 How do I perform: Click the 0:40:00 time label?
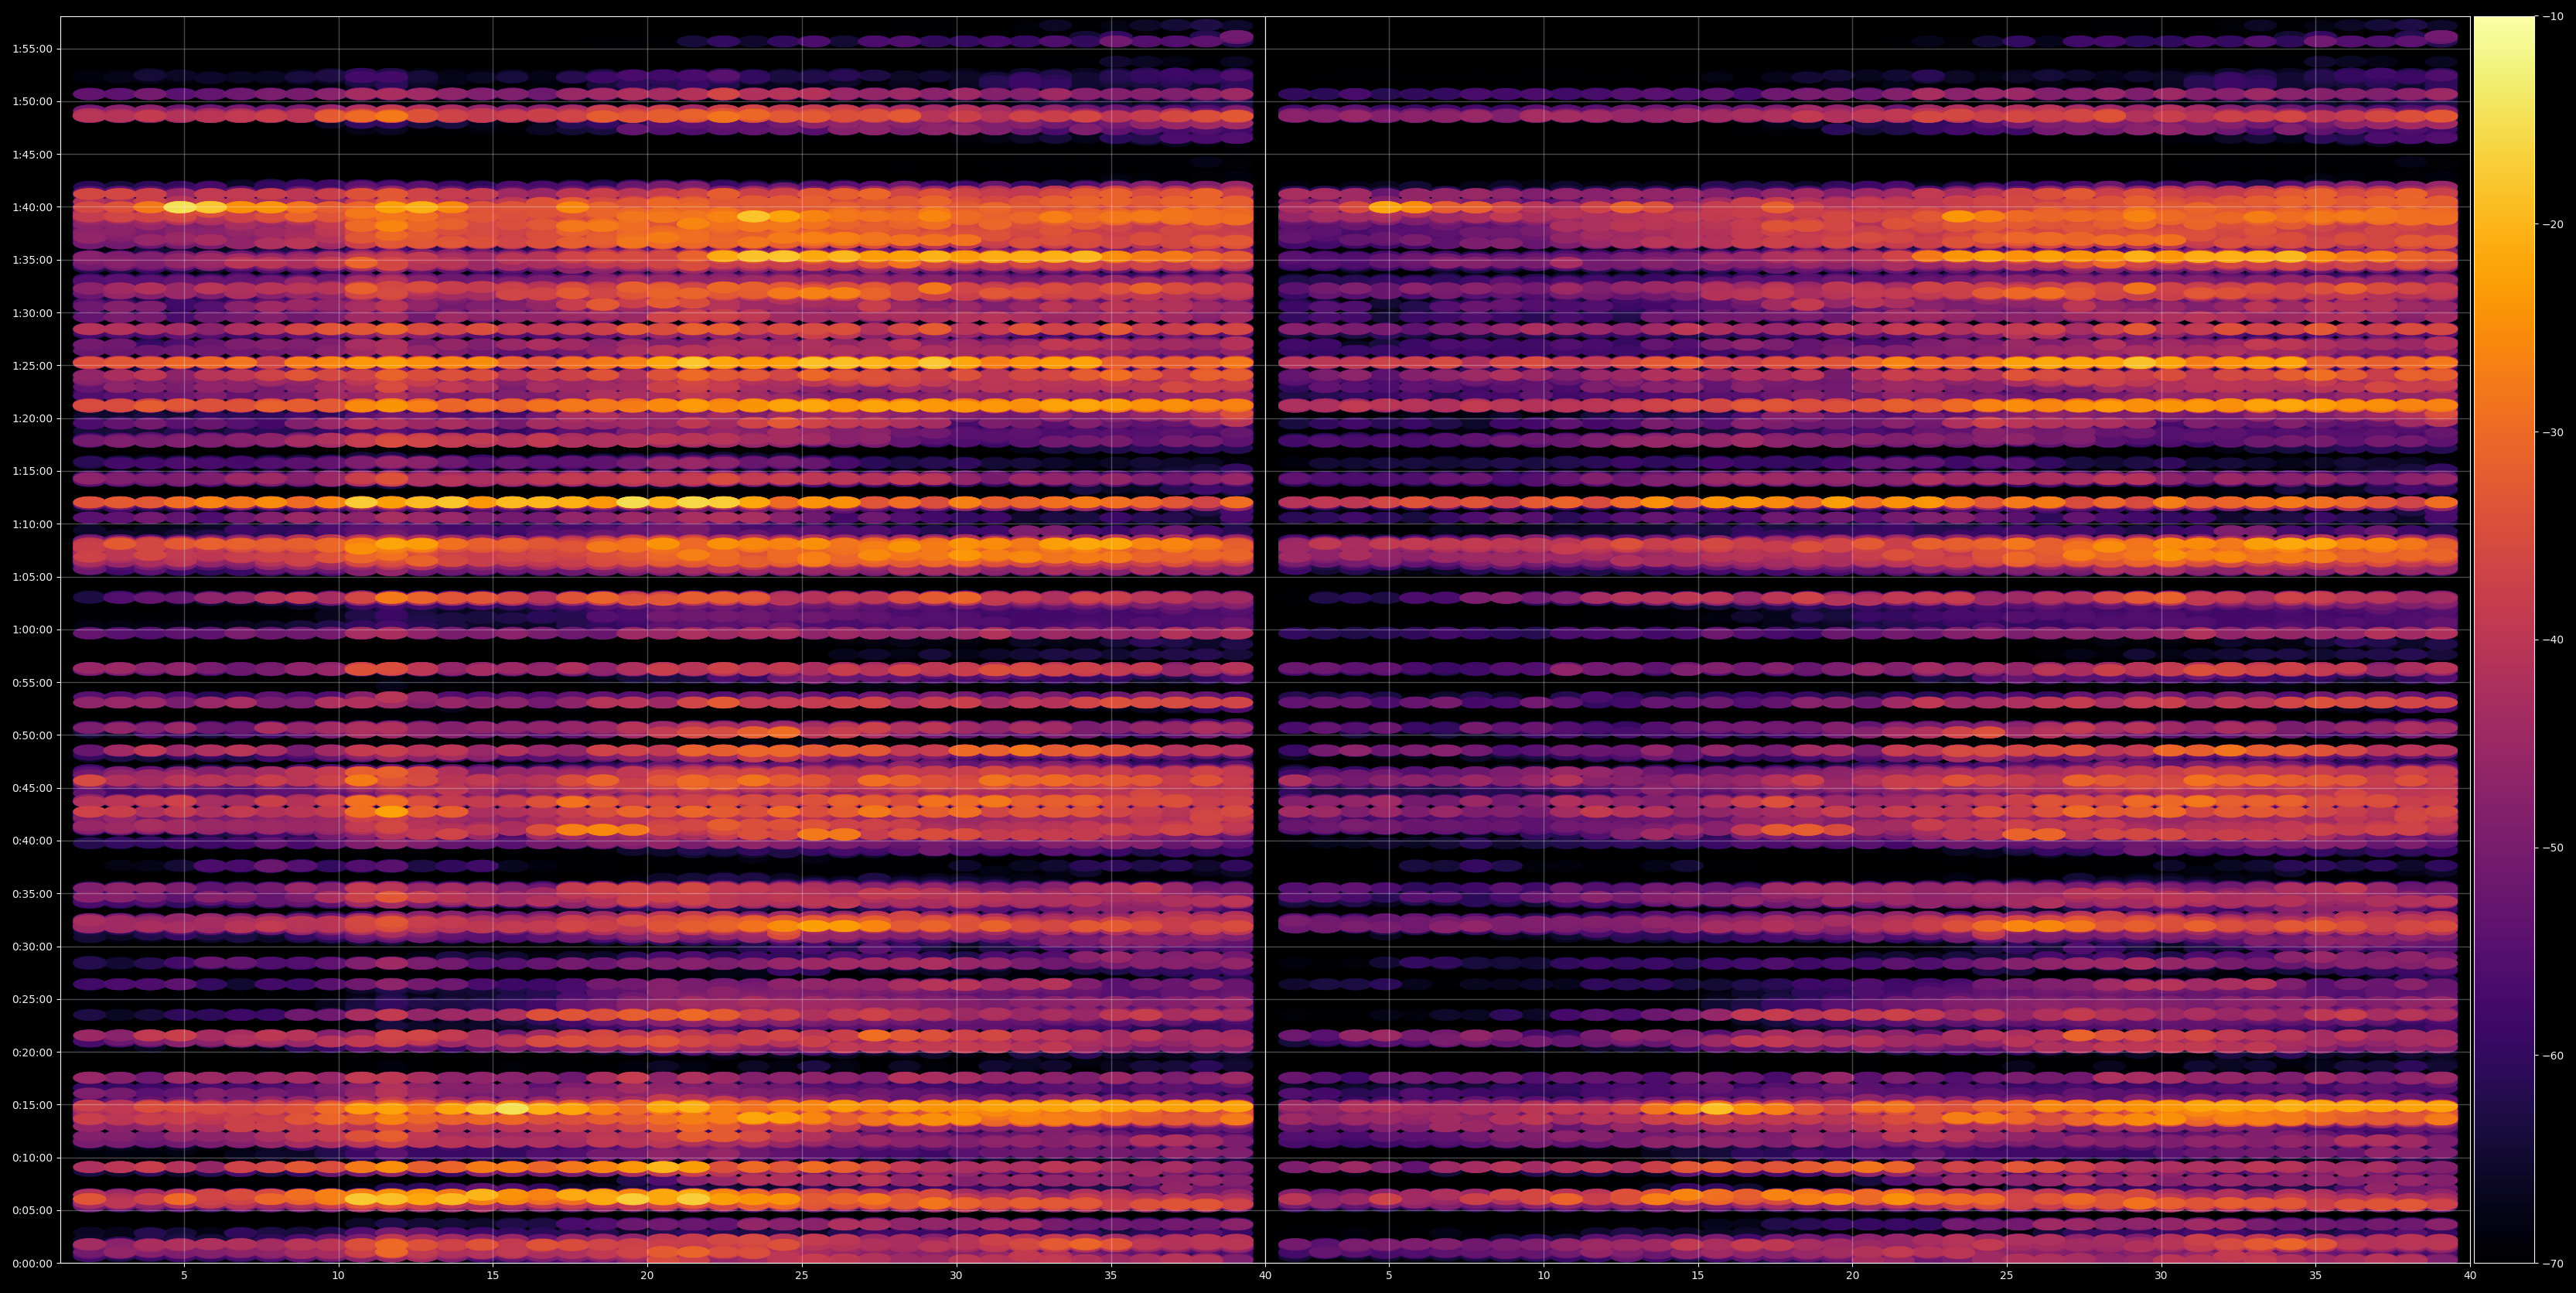32,841
